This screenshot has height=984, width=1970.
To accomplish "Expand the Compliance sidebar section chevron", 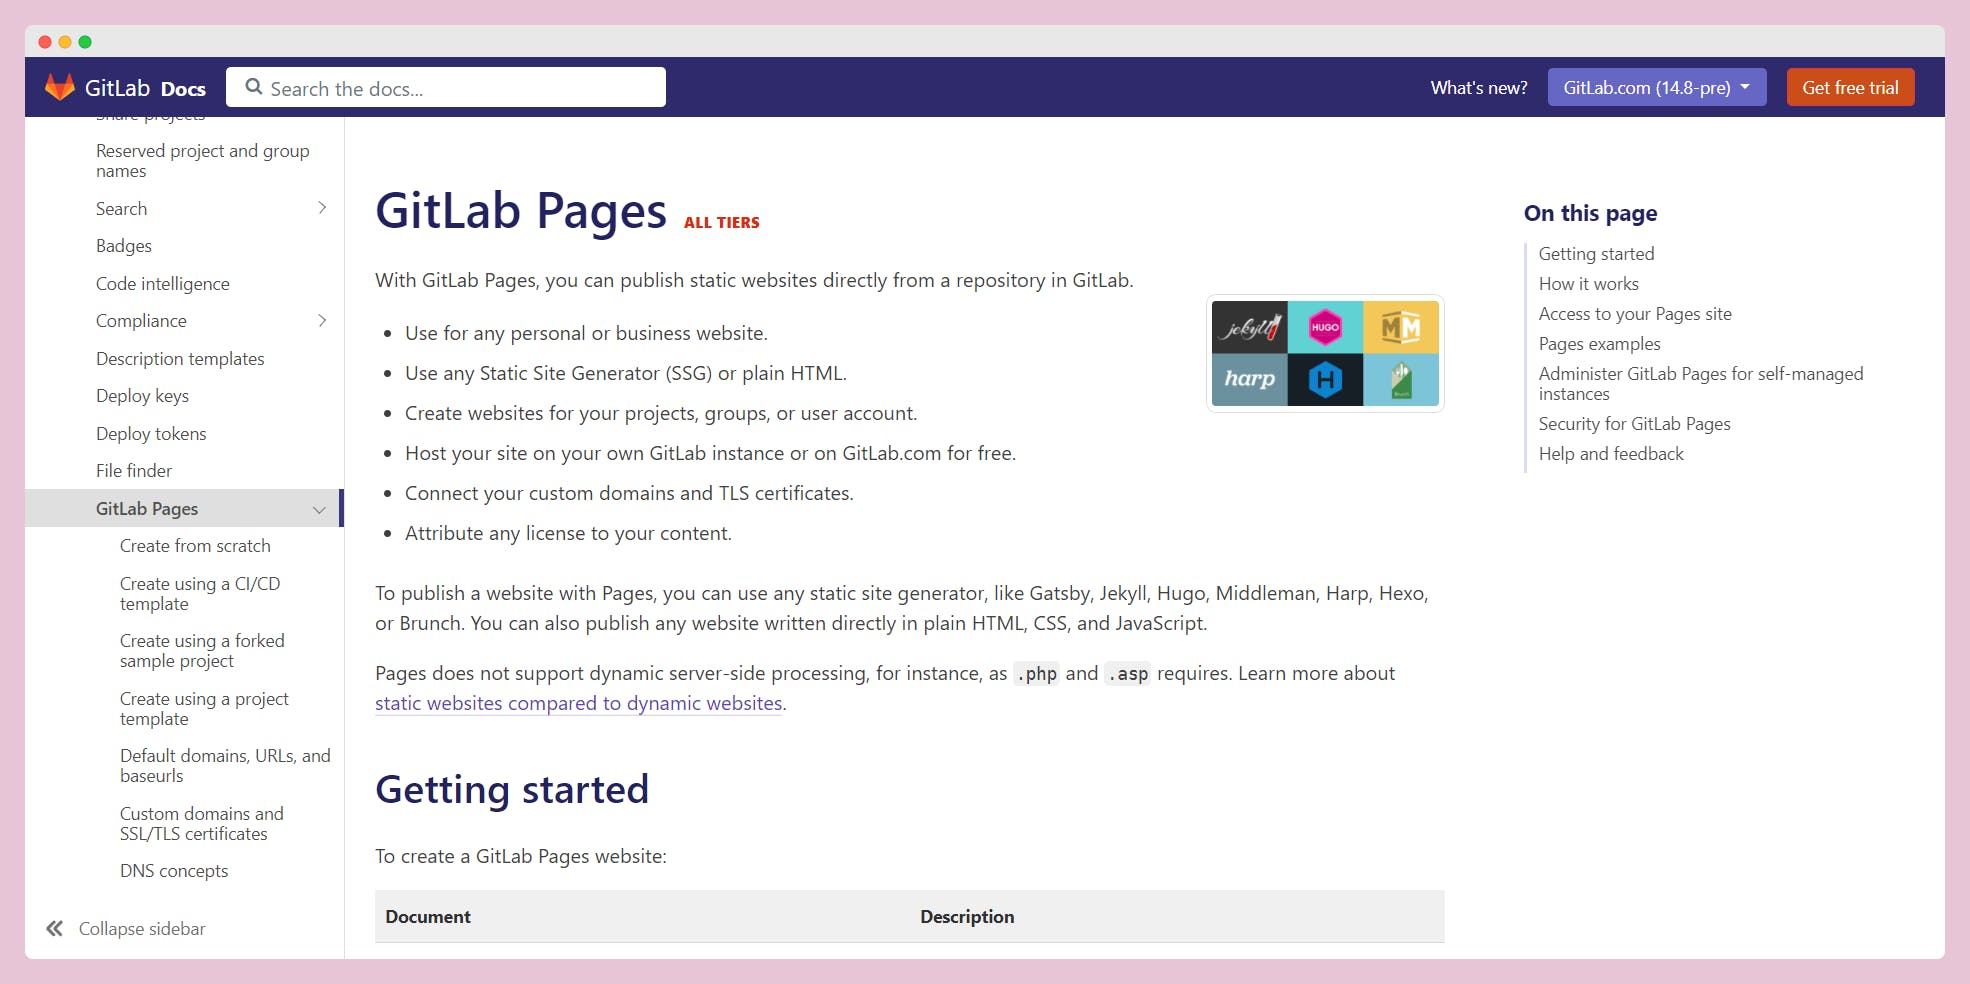I will pos(322,321).
